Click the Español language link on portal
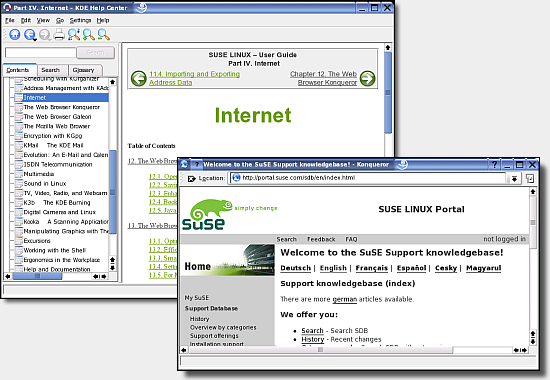This screenshot has width=550, height=380. [x=411, y=268]
